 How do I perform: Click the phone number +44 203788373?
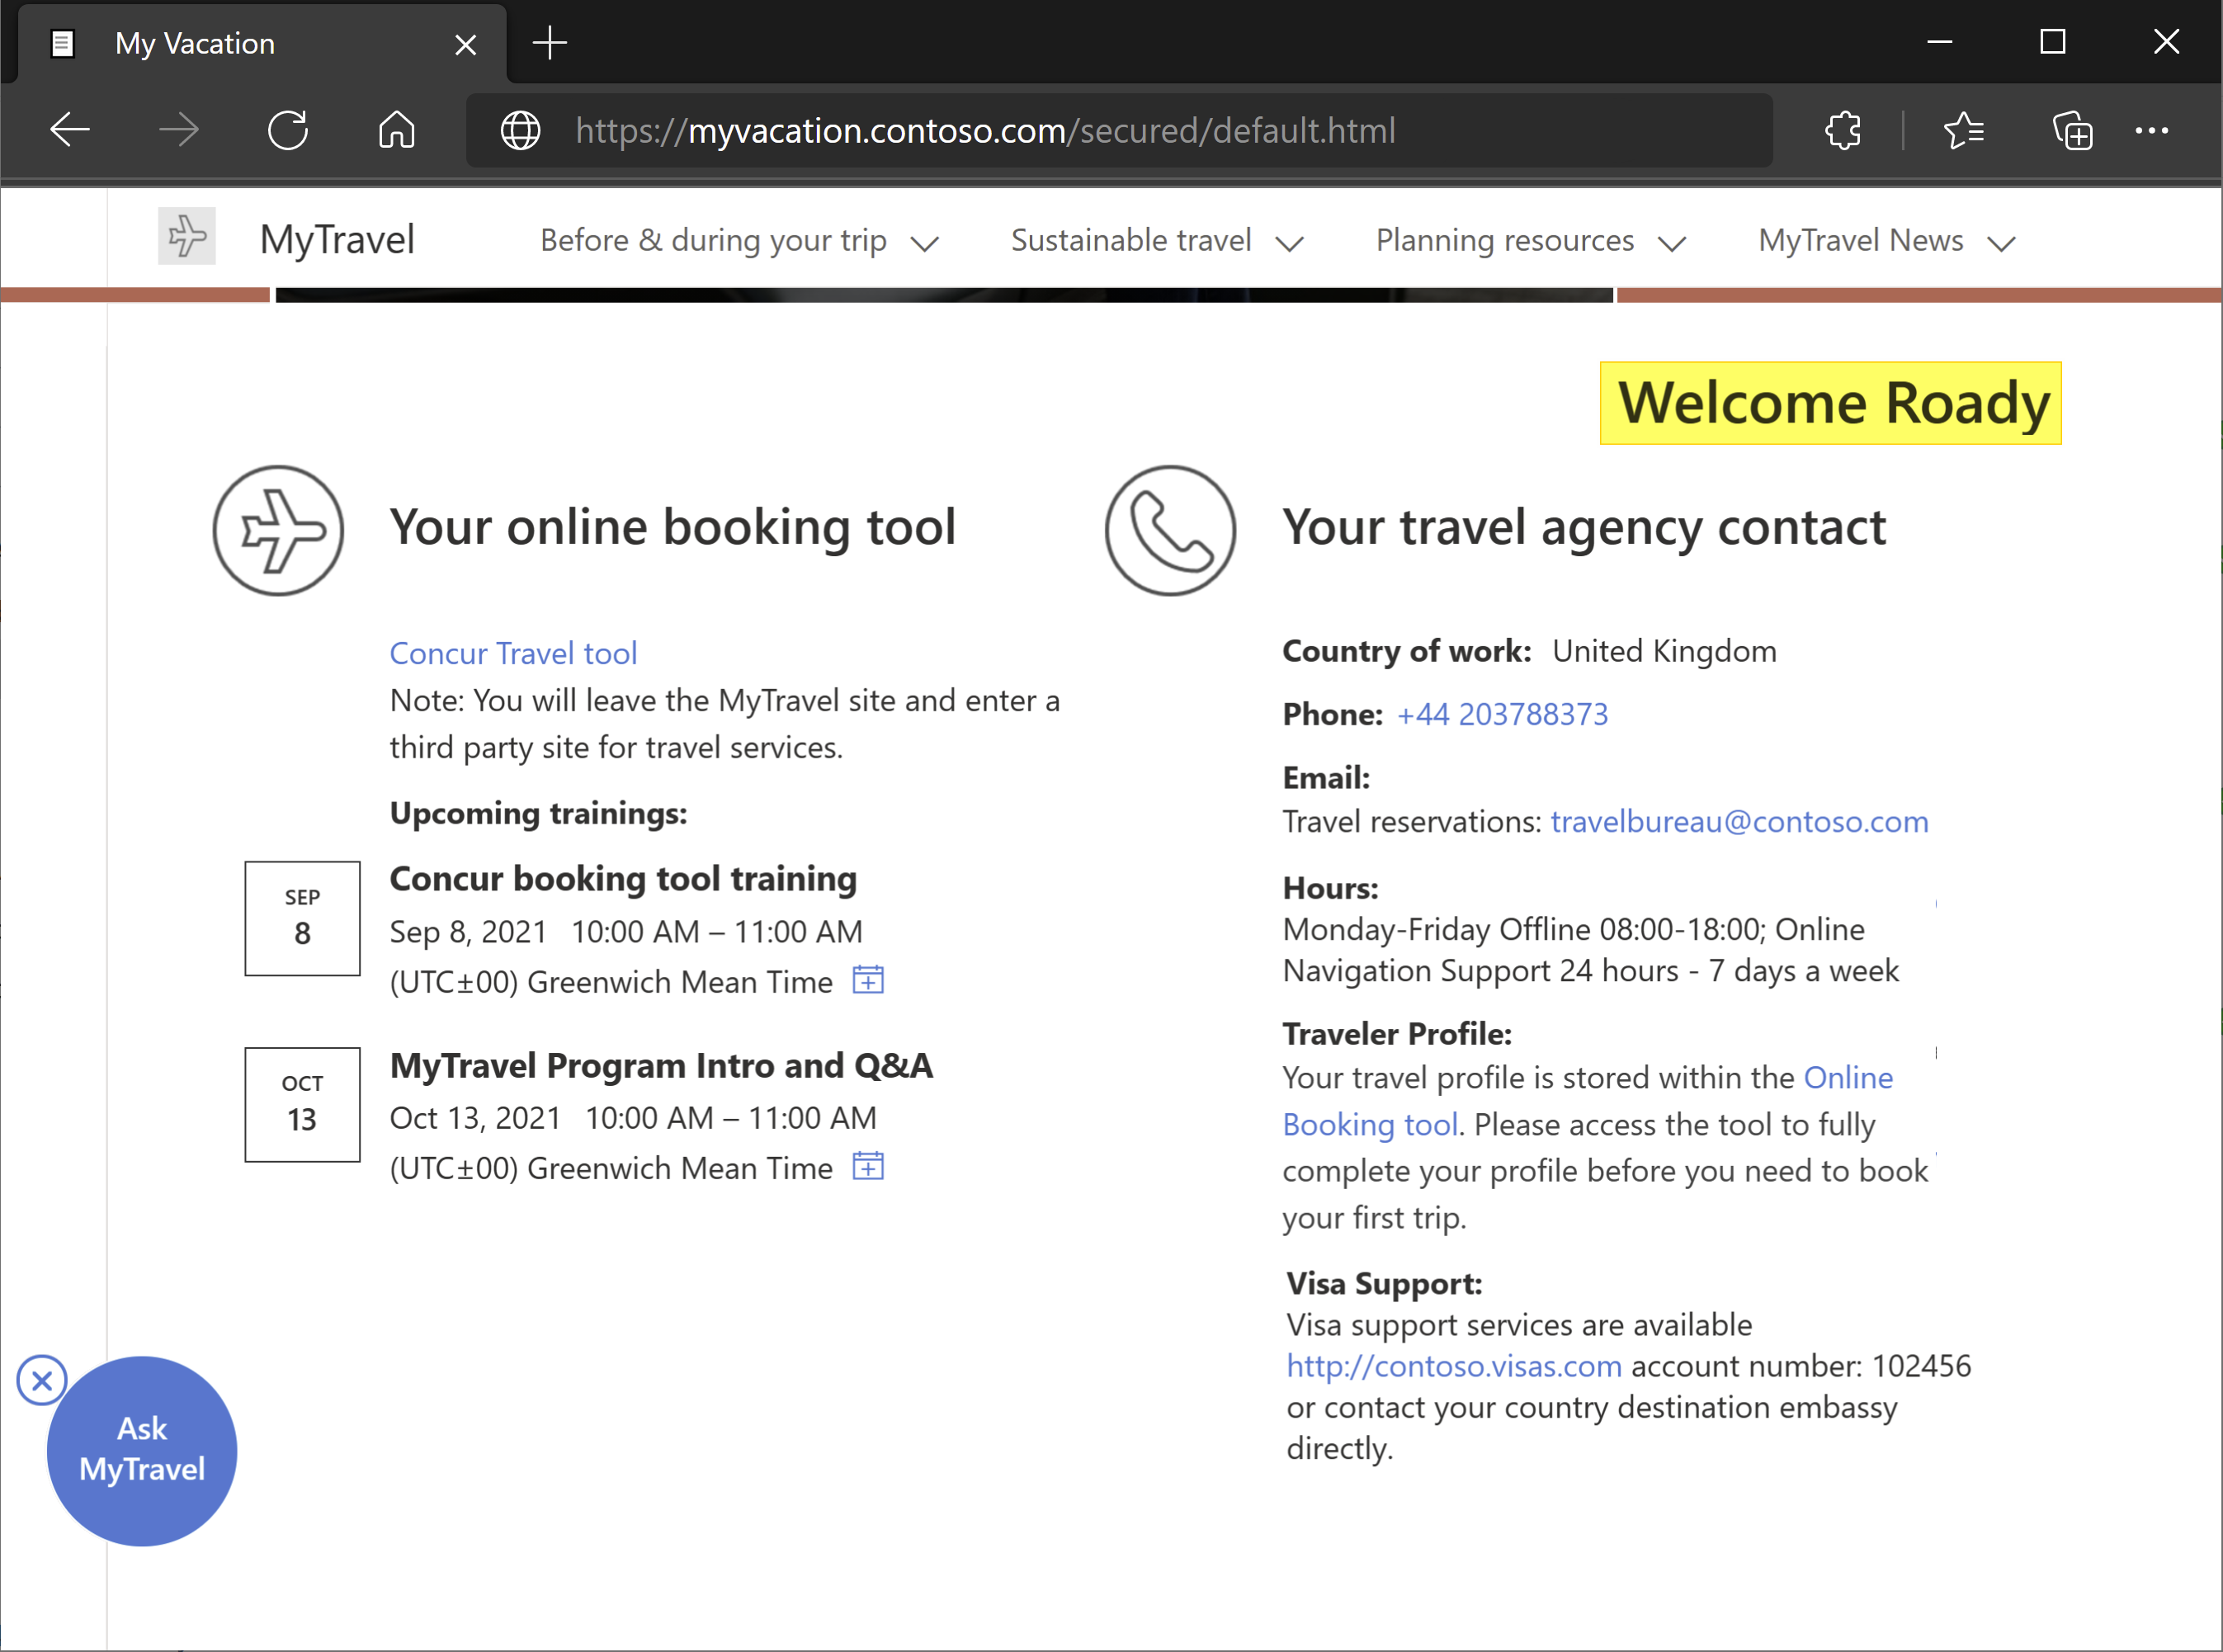coord(1503,713)
